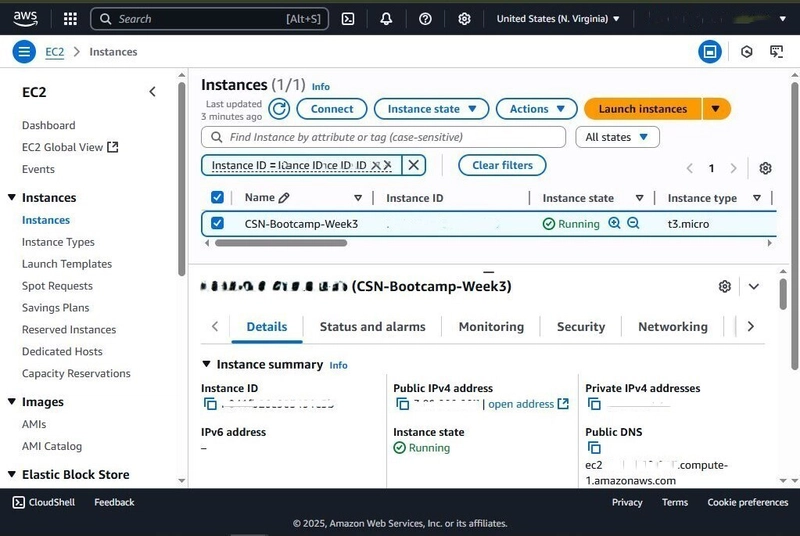This screenshot has height=536, width=800.
Task: Open the AMI Catalog sidebar link
Action: pos(52,446)
